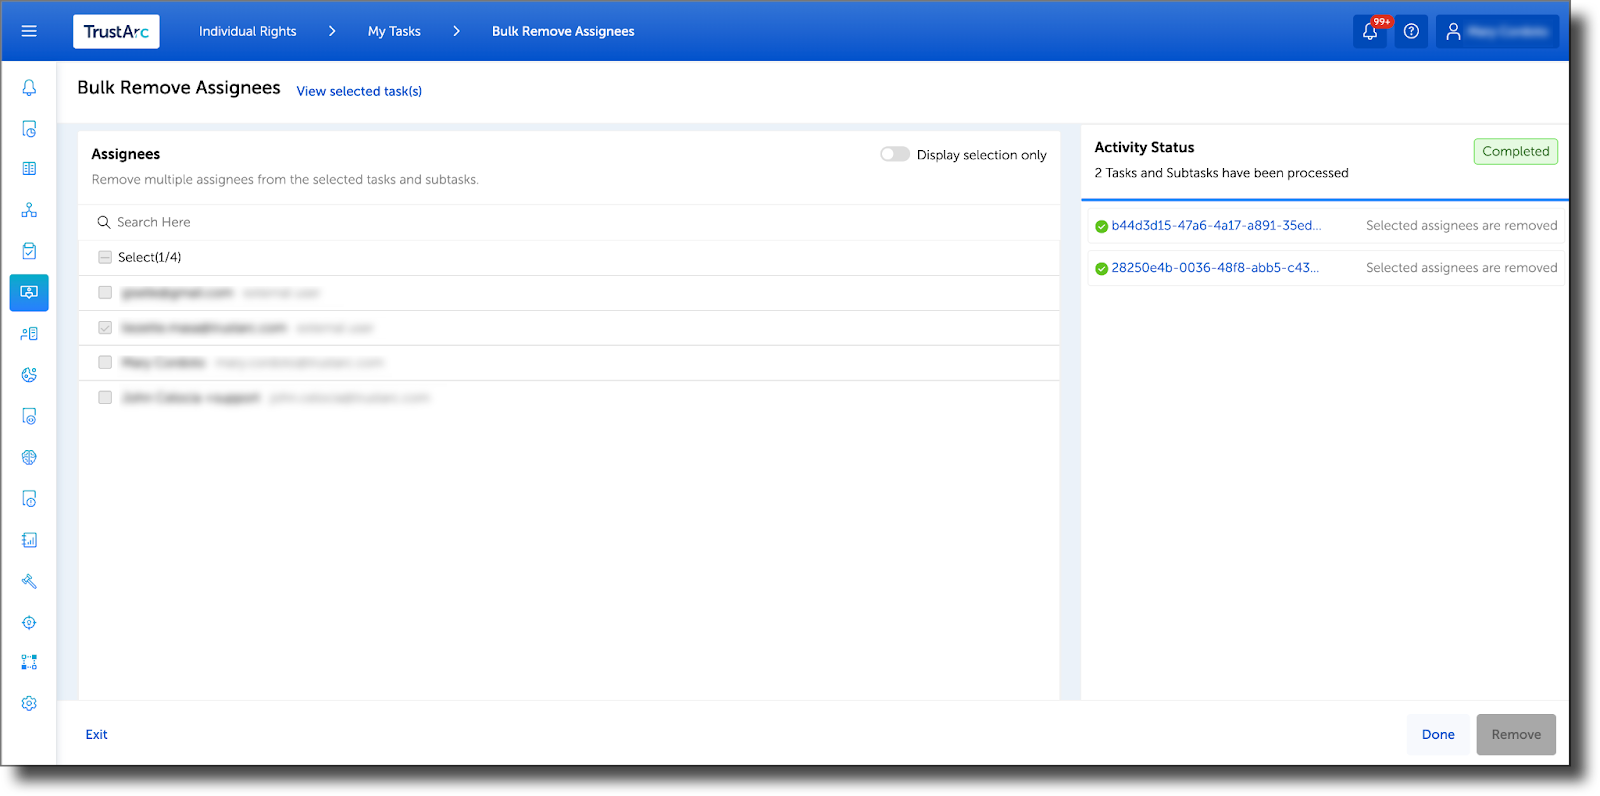Click the TrustArc logo
Image resolution: width=1600 pixels, height=796 pixels.
[x=116, y=32]
